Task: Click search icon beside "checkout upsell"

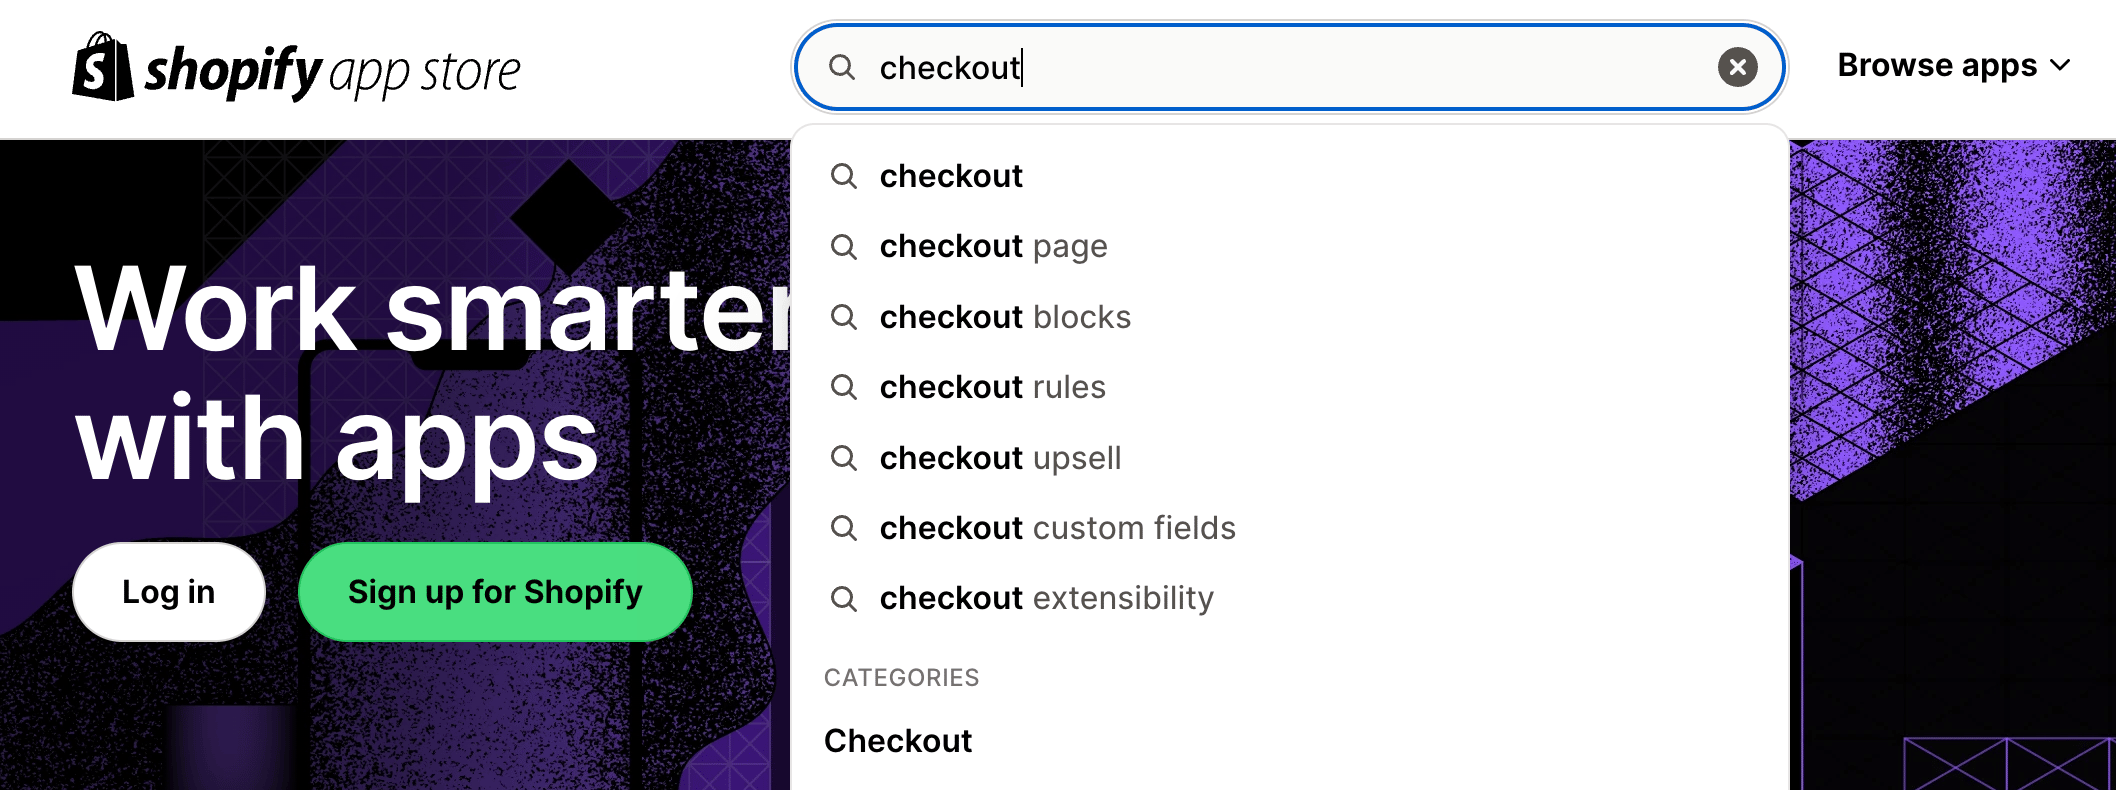Action: click(844, 458)
